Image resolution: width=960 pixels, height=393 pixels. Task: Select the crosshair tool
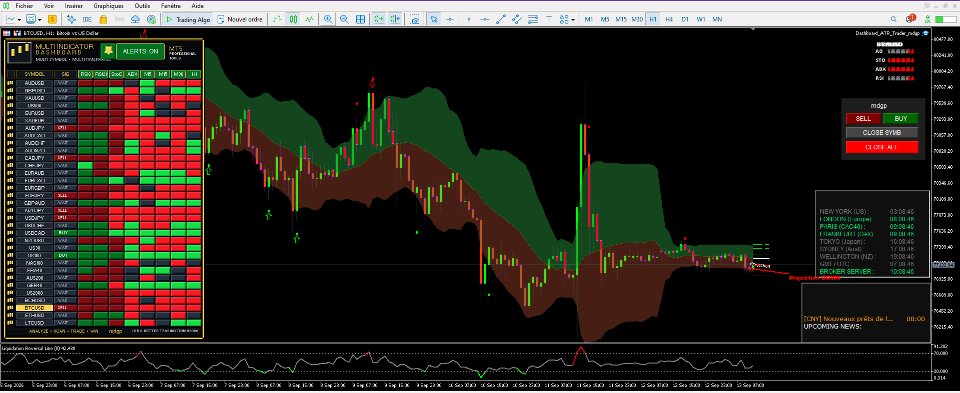tap(450, 20)
